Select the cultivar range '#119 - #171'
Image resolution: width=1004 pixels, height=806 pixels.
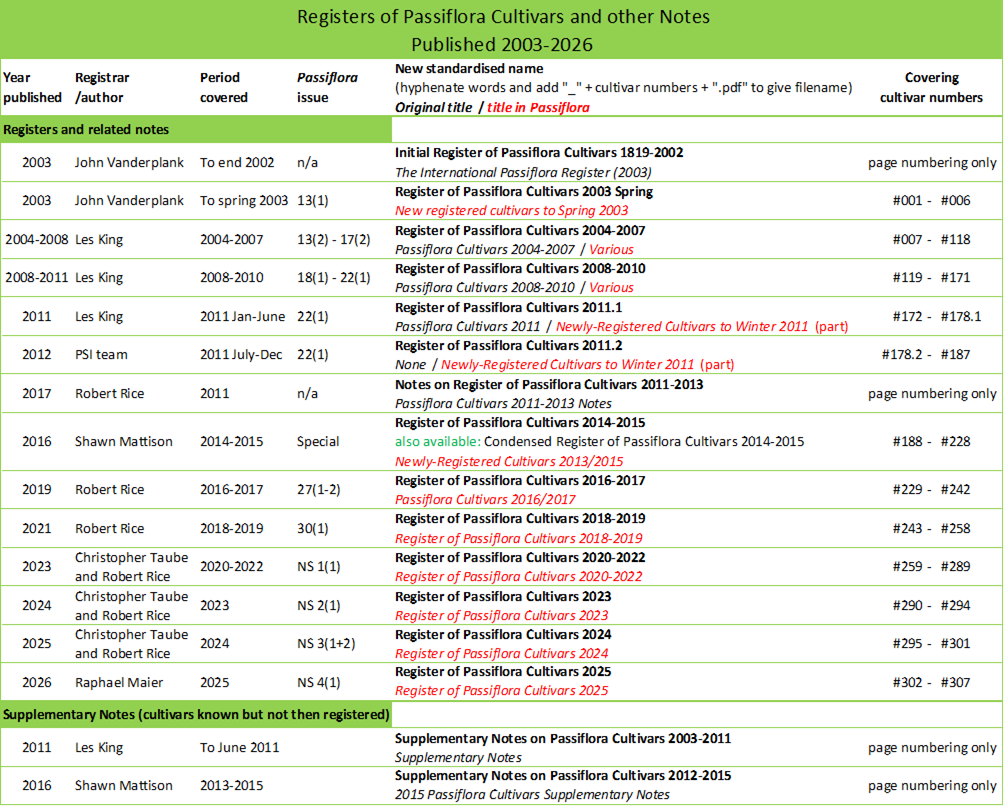pyautogui.click(x=931, y=277)
